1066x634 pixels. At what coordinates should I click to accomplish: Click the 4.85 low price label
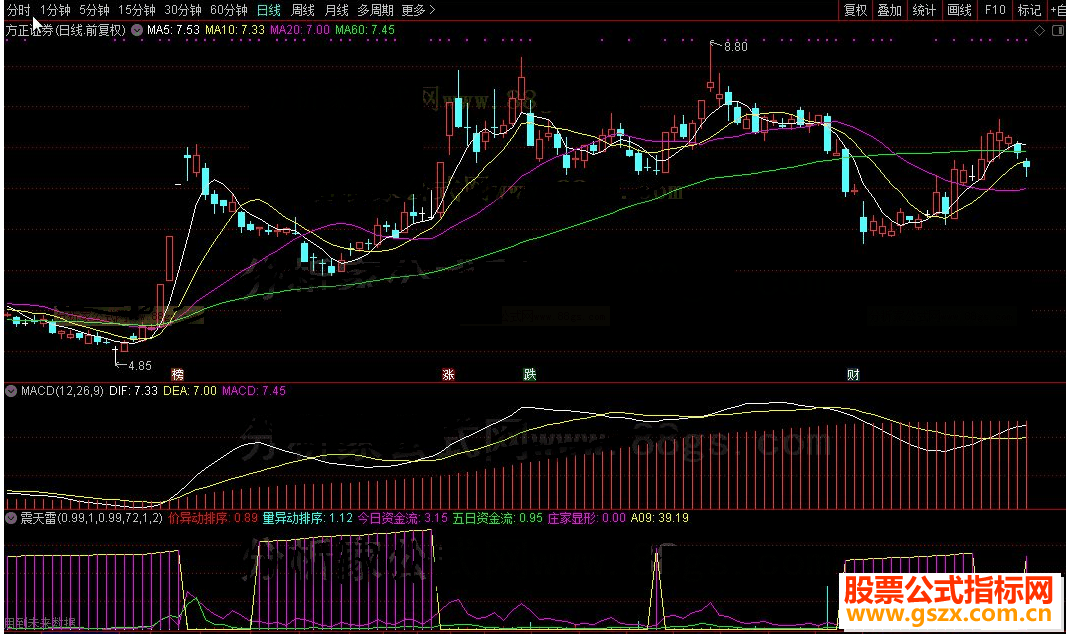(x=139, y=366)
